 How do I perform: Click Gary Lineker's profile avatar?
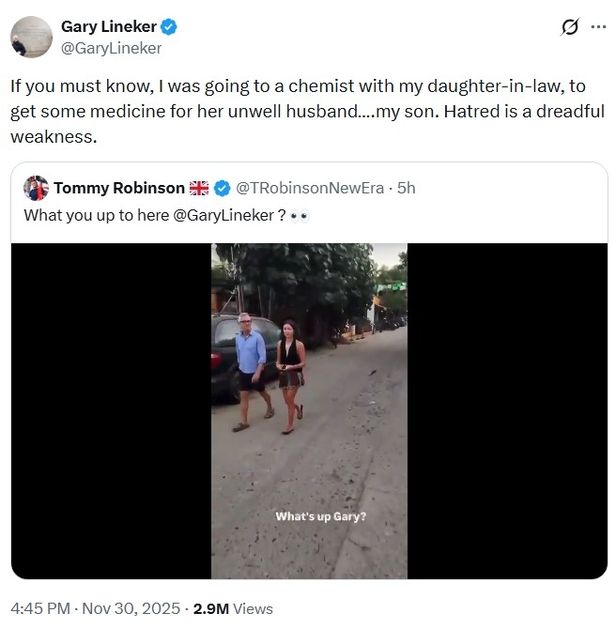click(x=31, y=37)
